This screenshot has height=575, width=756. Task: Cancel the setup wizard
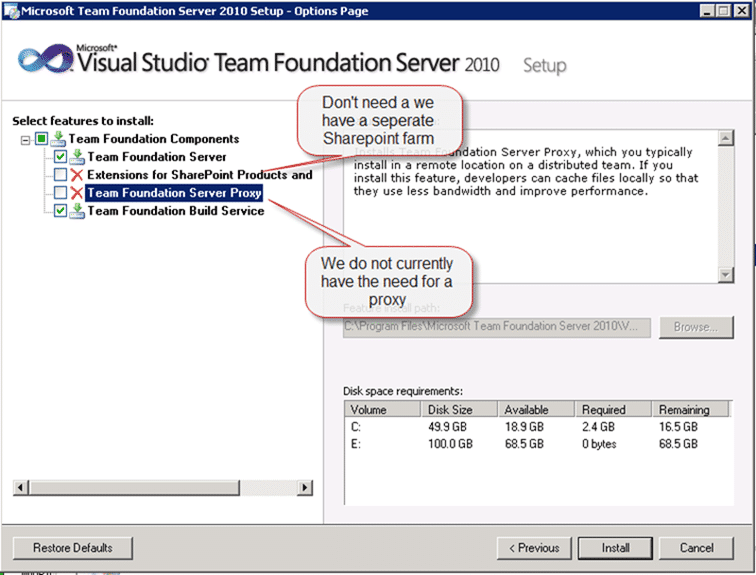pos(696,548)
